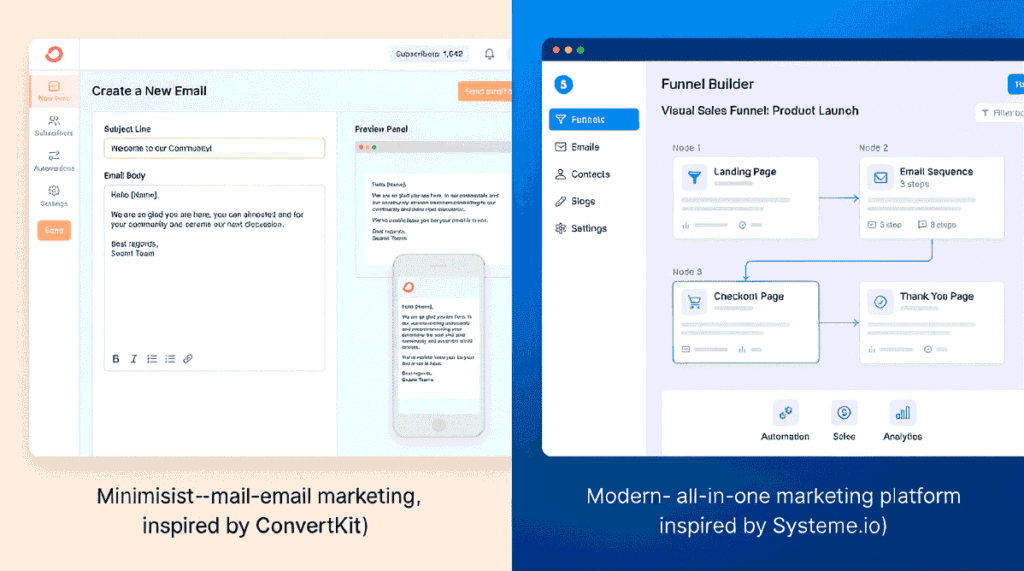Select the Checkout Page node title
The image size is (1024, 571).
coord(748,297)
